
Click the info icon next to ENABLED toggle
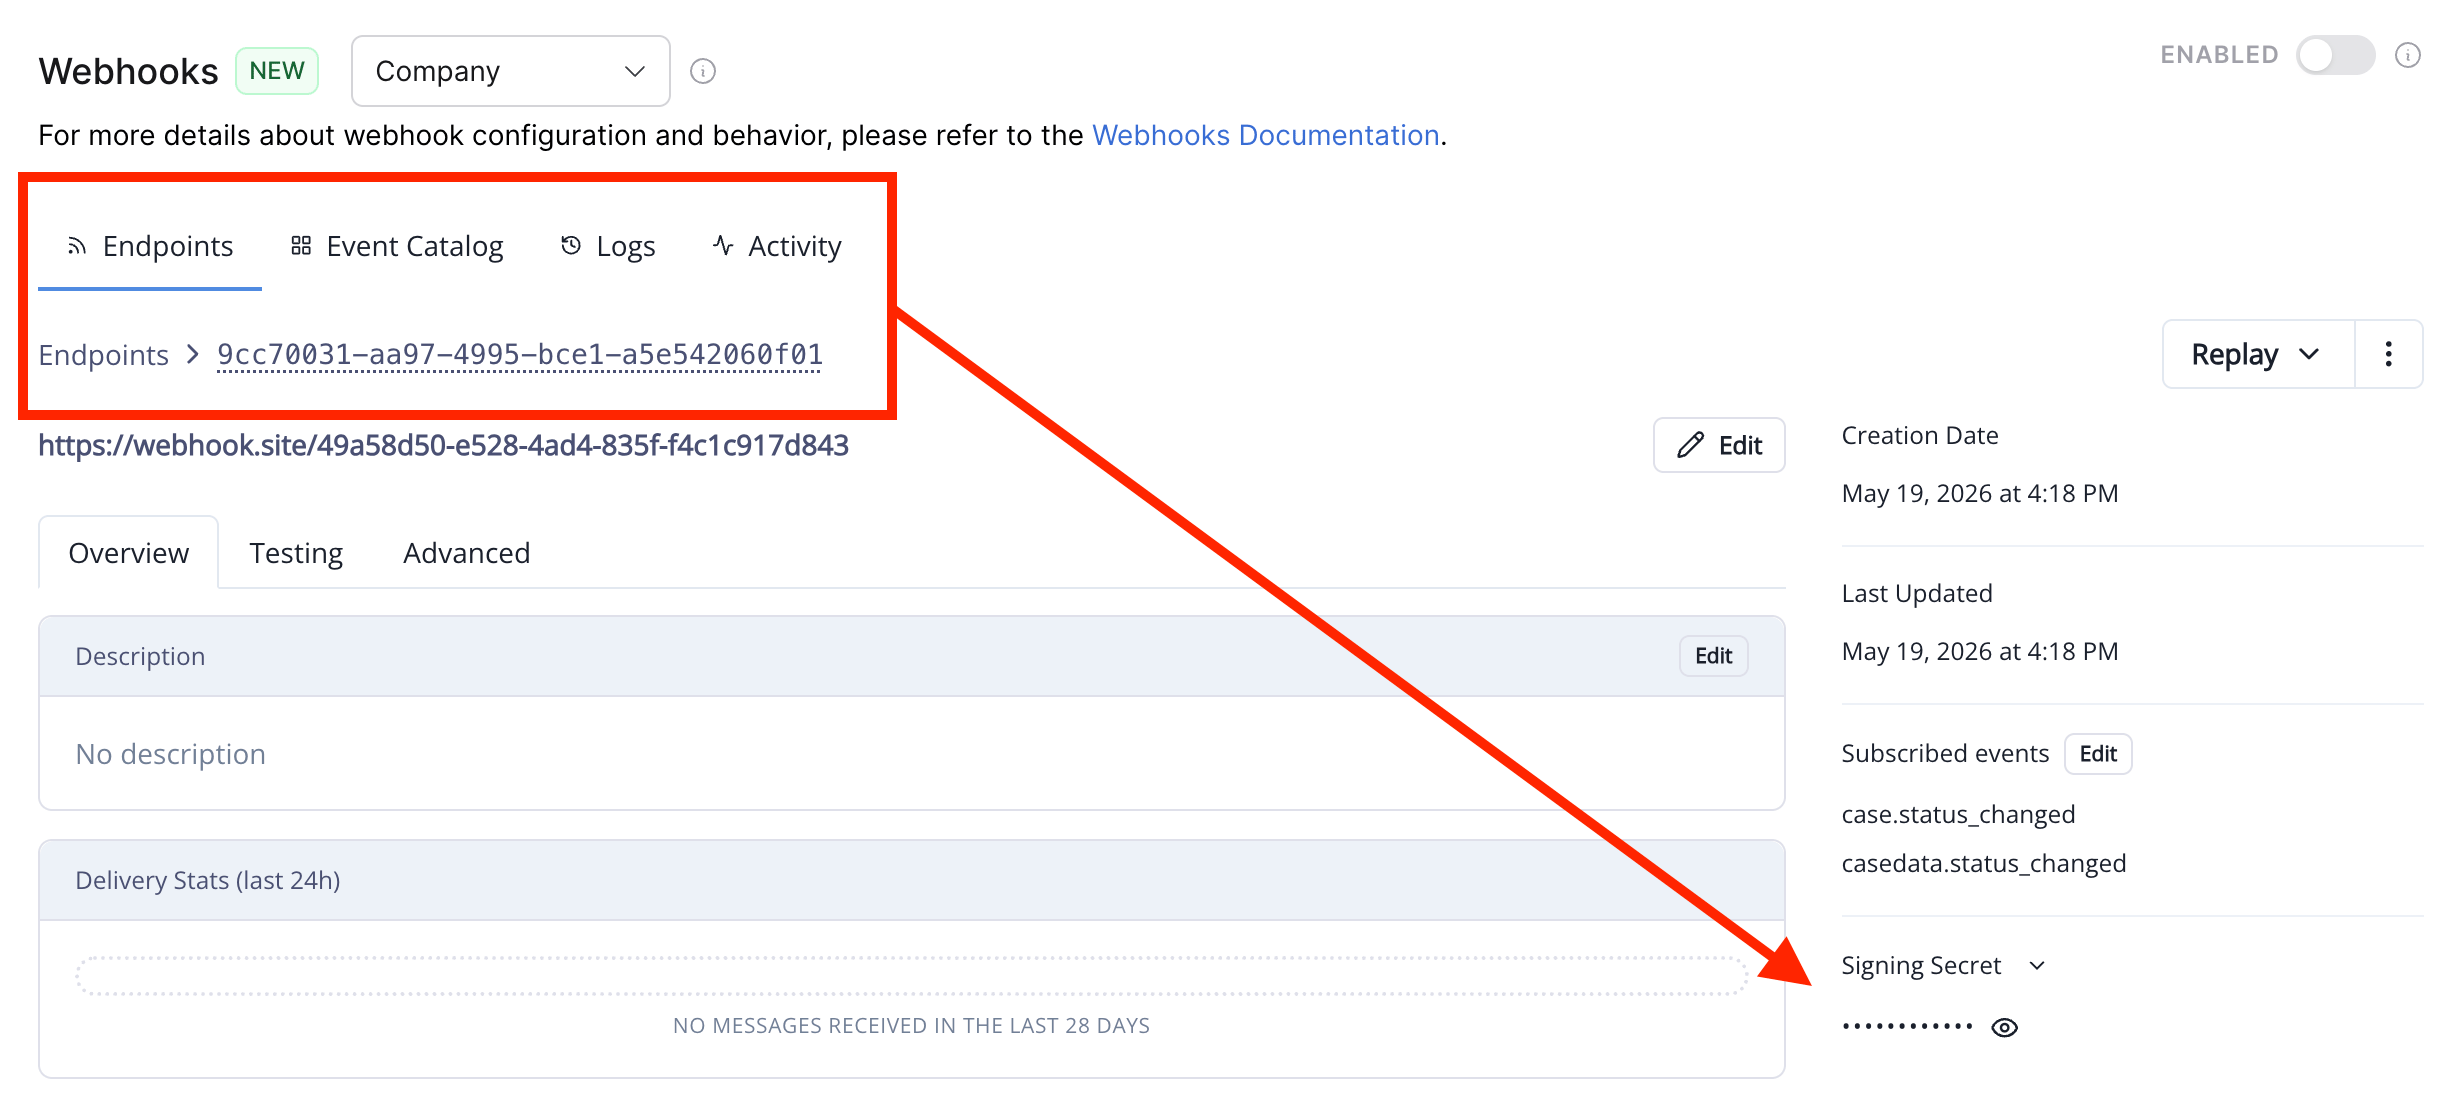point(2408,55)
